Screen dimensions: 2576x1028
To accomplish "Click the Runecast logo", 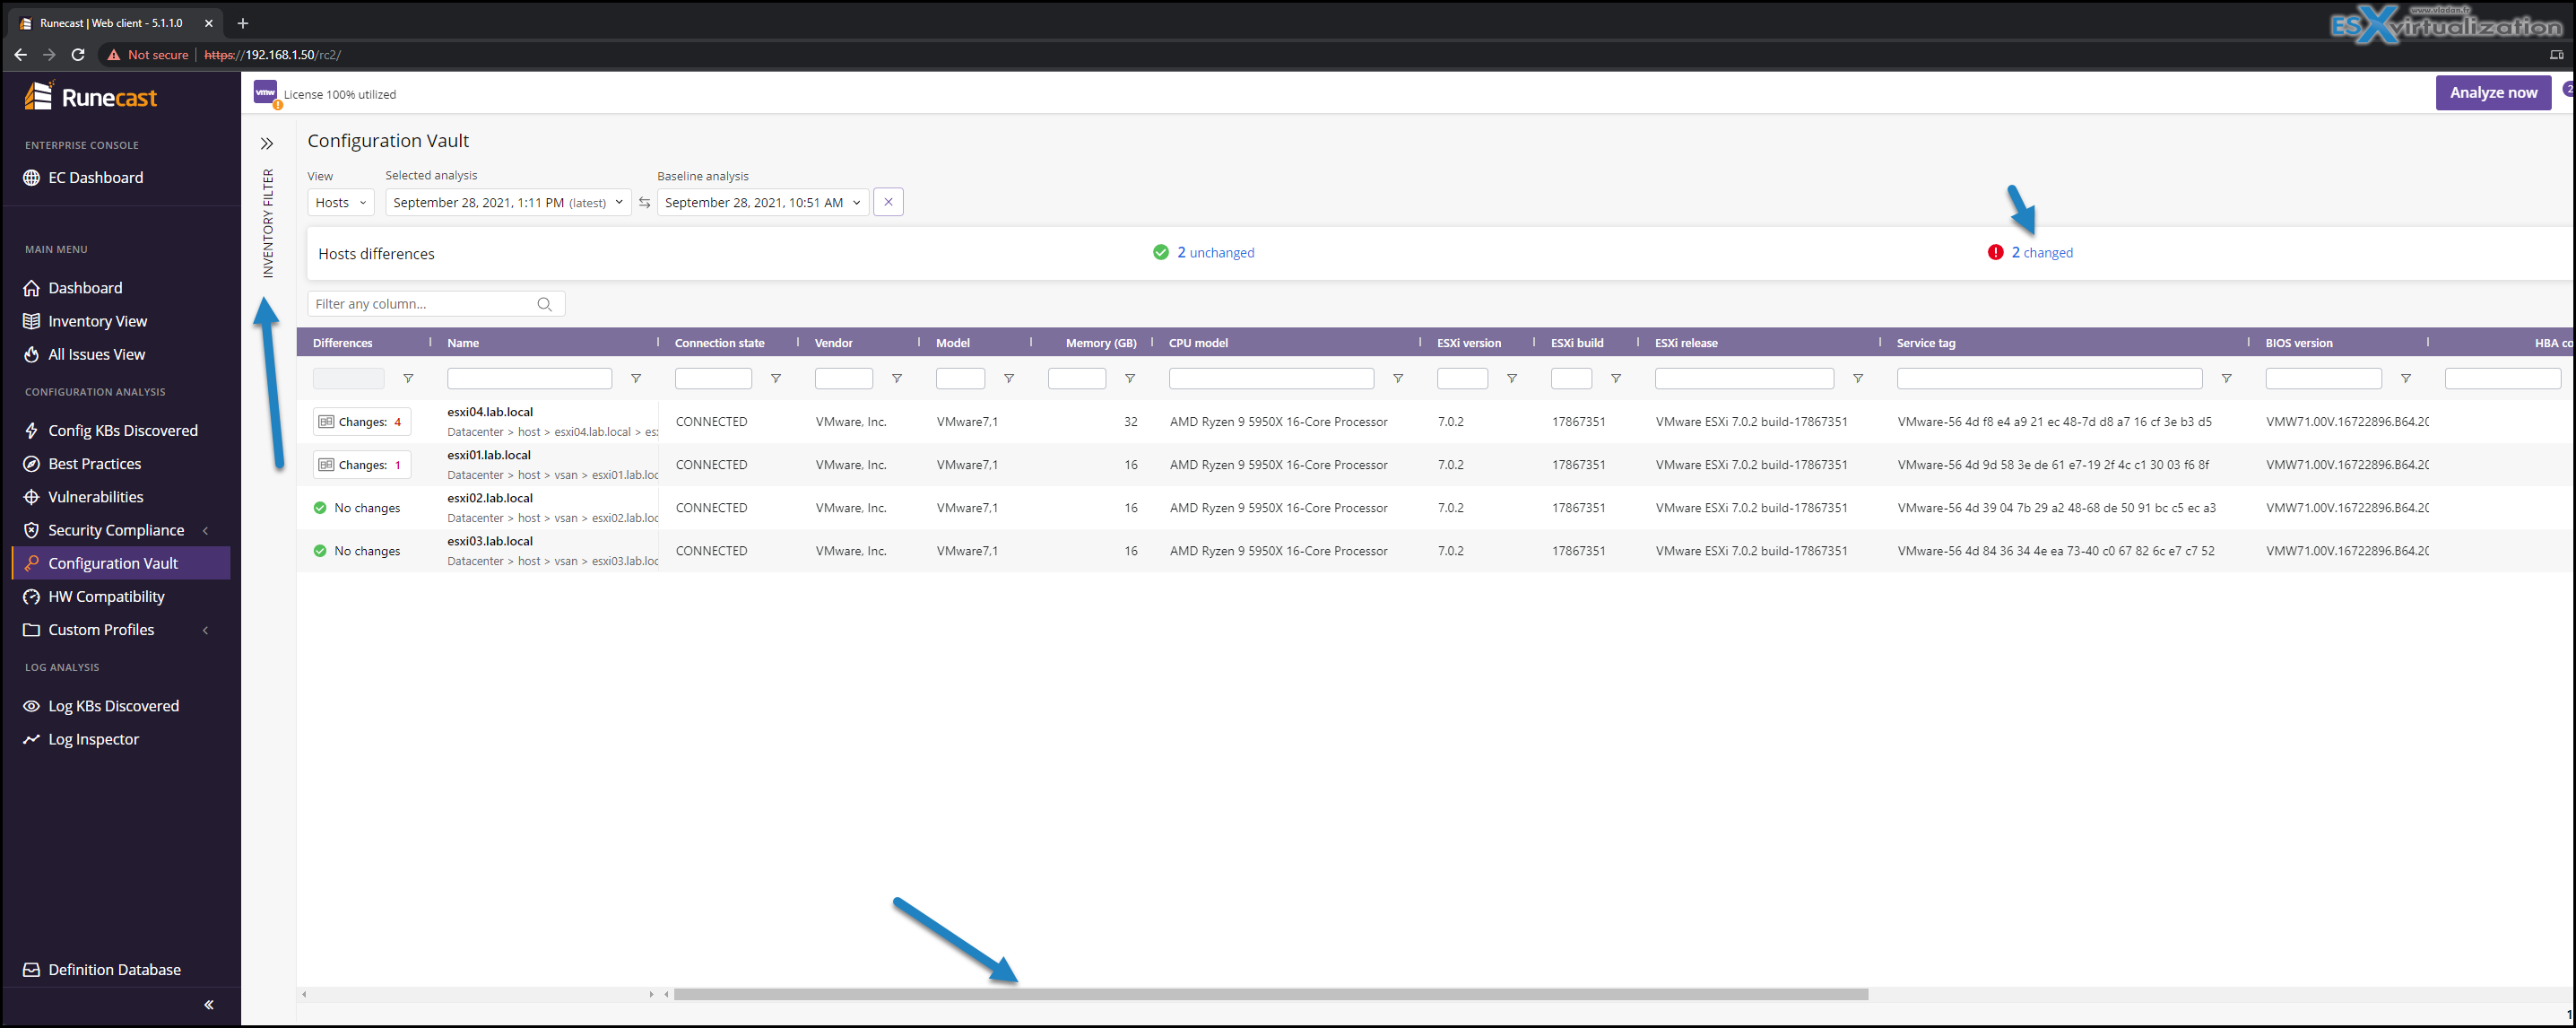I will pyautogui.click(x=91, y=97).
